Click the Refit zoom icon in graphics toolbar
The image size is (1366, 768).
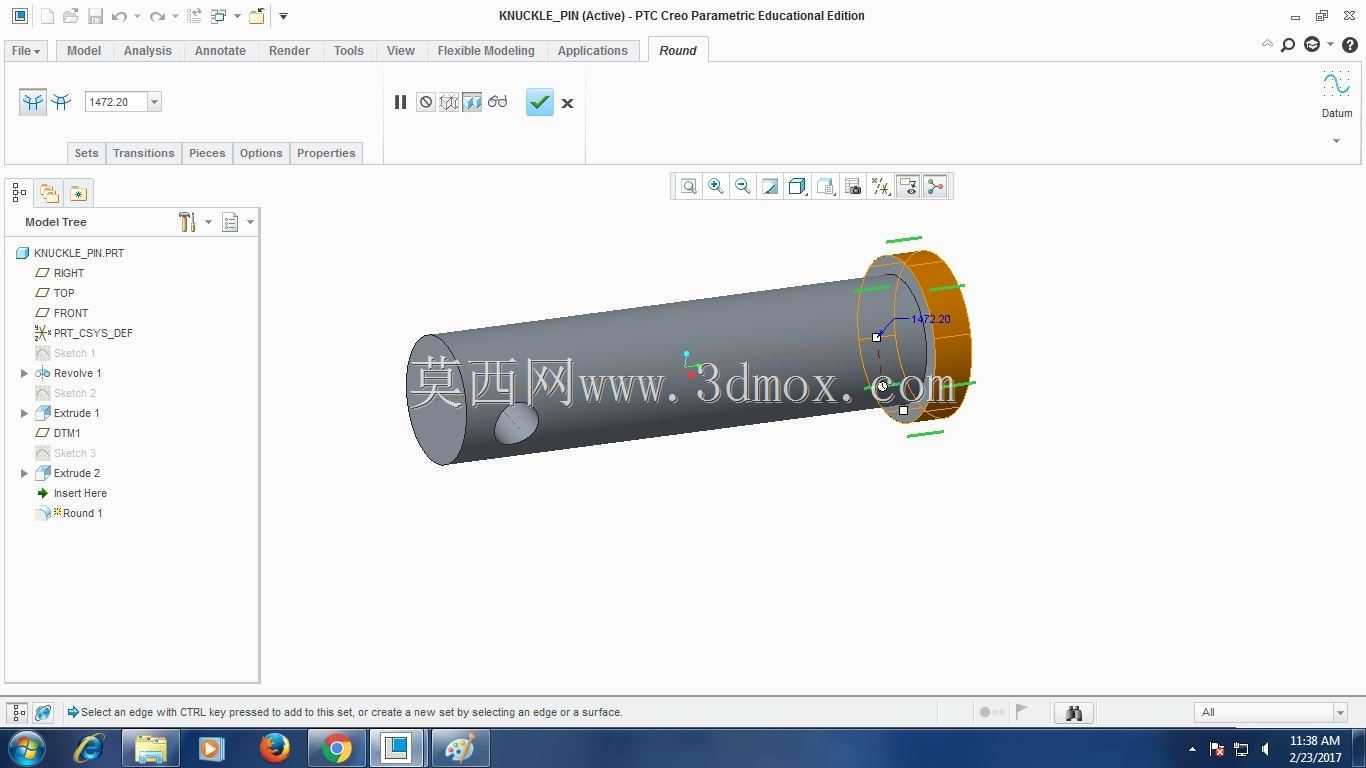click(x=689, y=186)
